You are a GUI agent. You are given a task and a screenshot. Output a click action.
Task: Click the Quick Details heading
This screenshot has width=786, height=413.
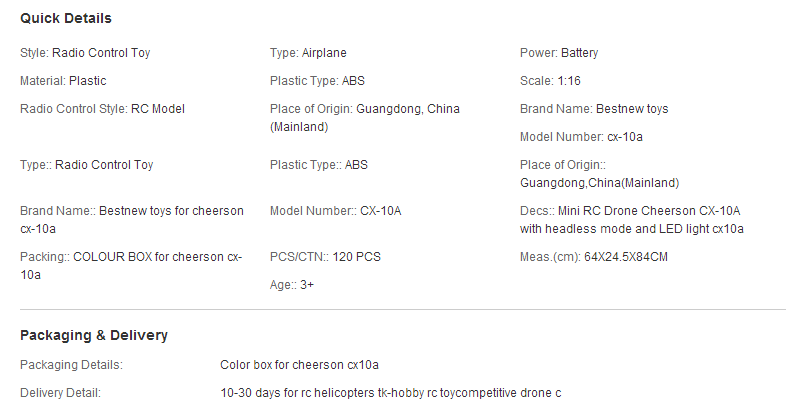(x=66, y=19)
